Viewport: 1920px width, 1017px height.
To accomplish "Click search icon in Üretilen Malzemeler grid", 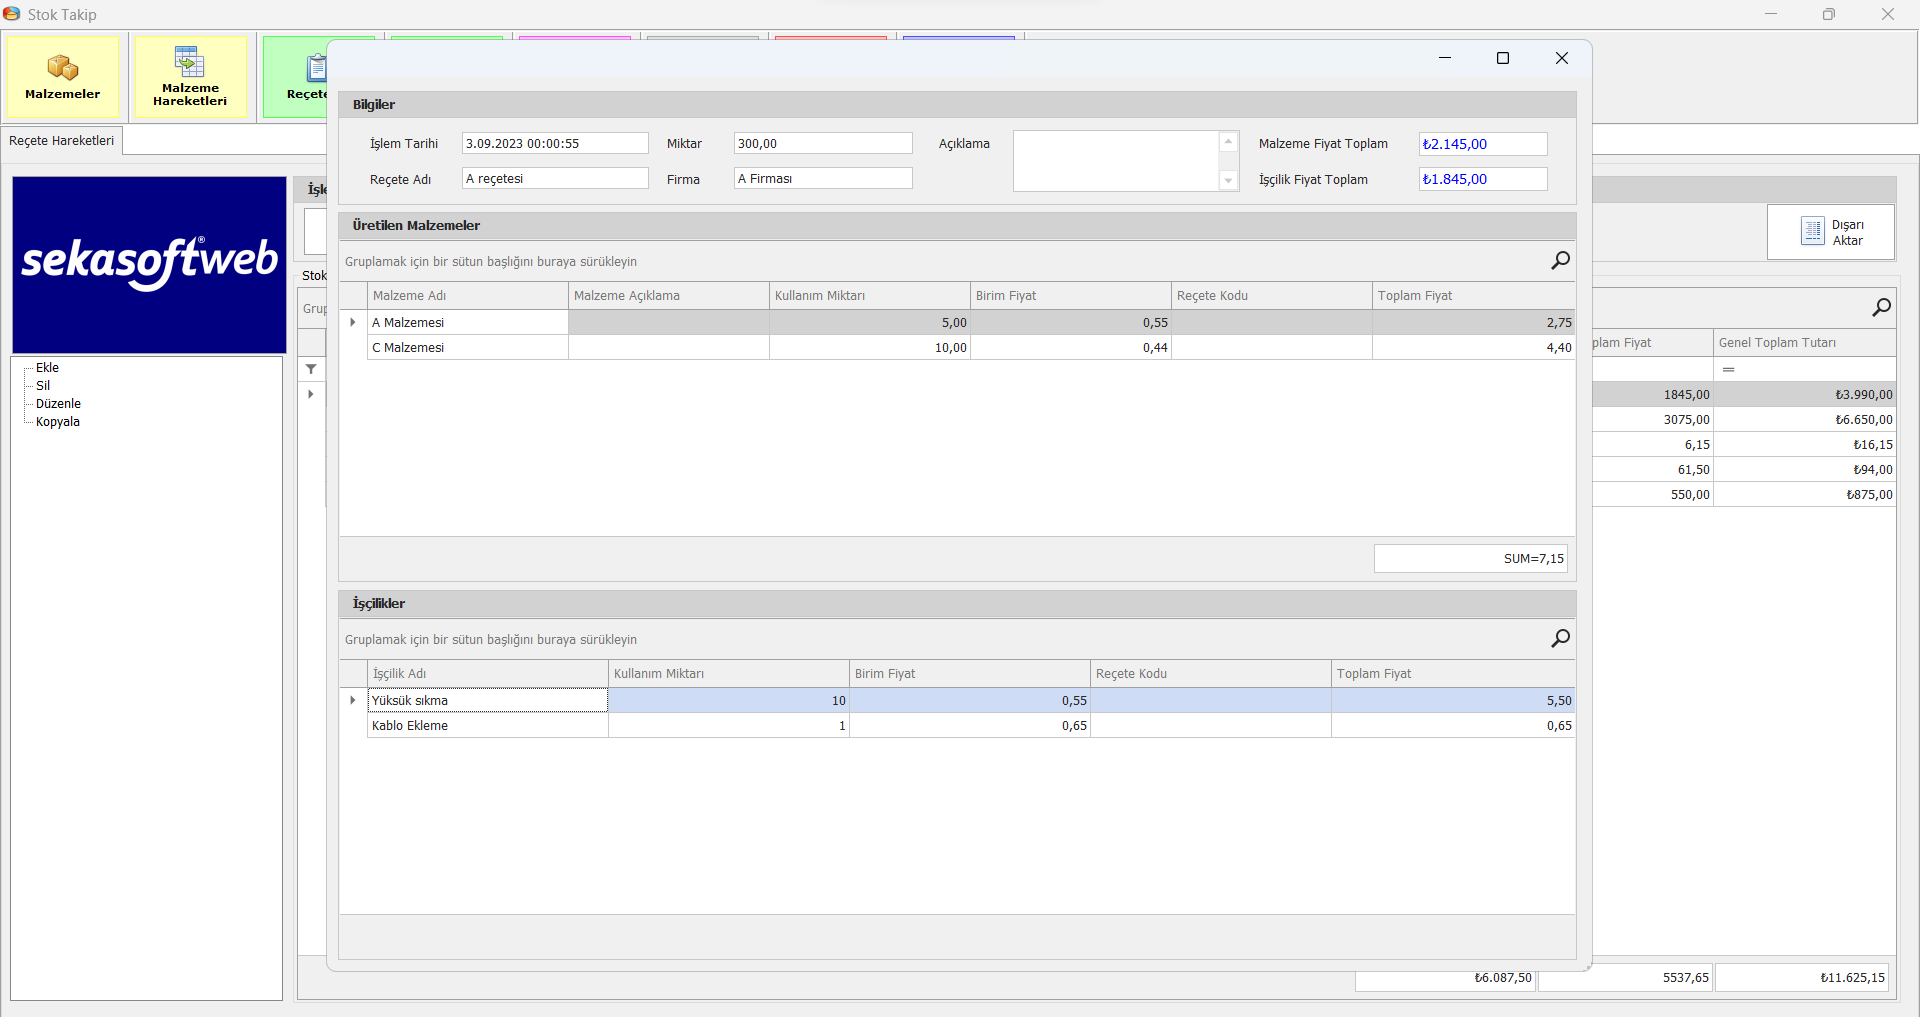I will click(1560, 261).
